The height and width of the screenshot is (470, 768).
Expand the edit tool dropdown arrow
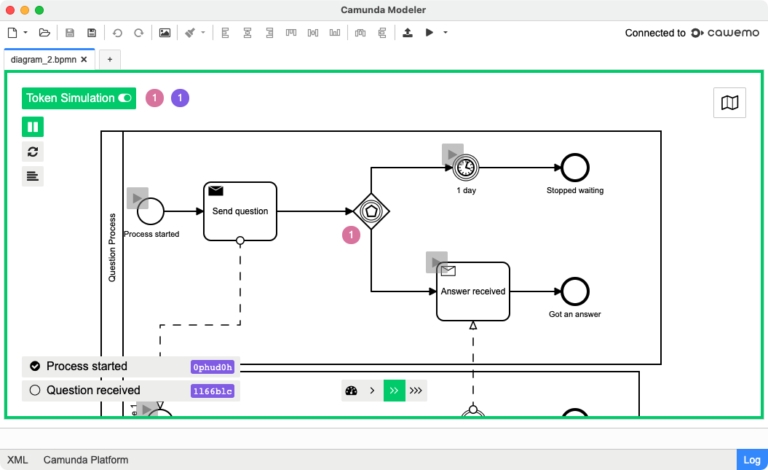tap(203, 33)
